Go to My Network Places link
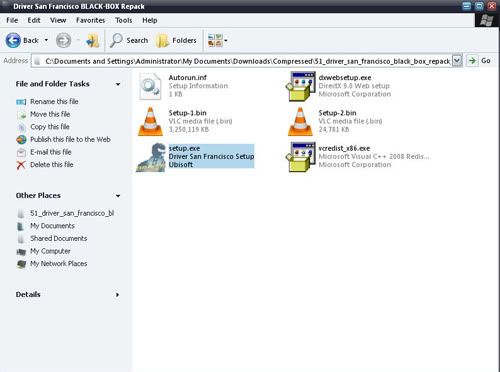 point(59,264)
